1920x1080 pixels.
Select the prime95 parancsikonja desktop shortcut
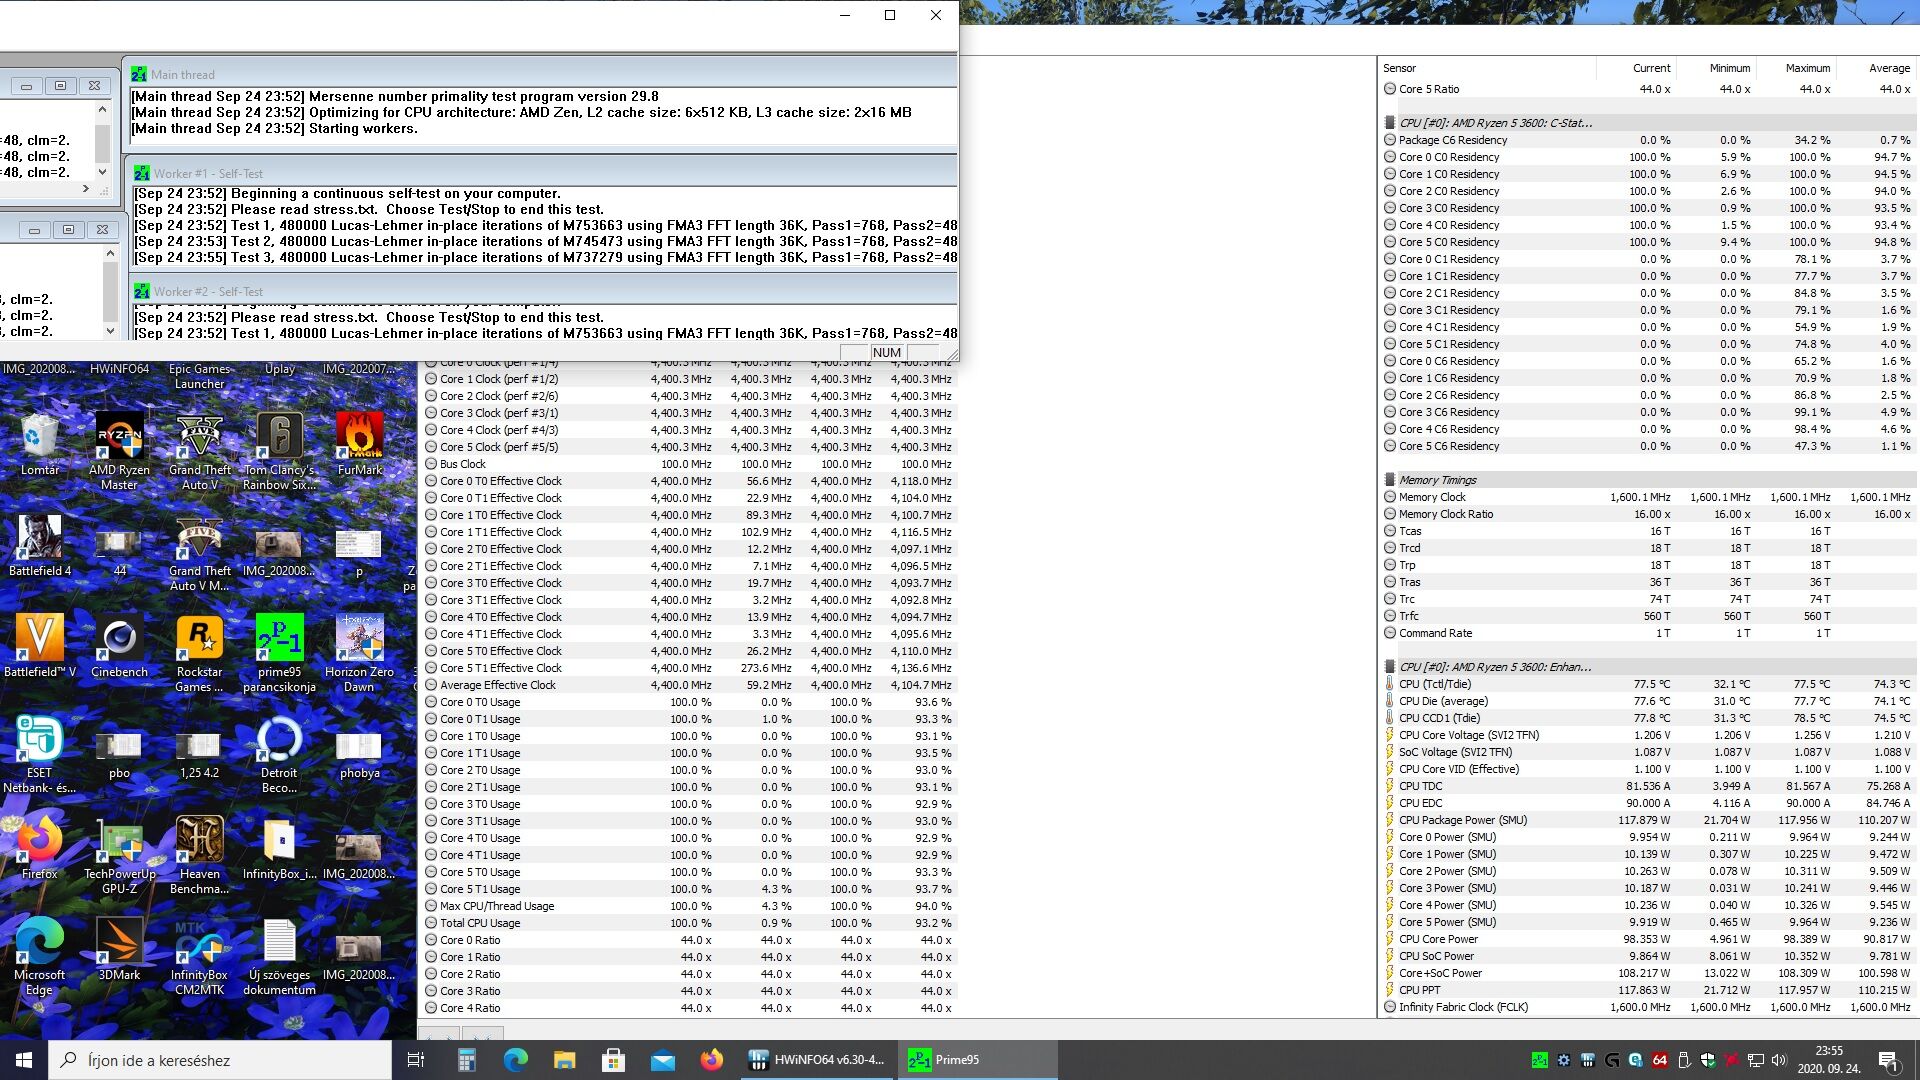click(280, 653)
